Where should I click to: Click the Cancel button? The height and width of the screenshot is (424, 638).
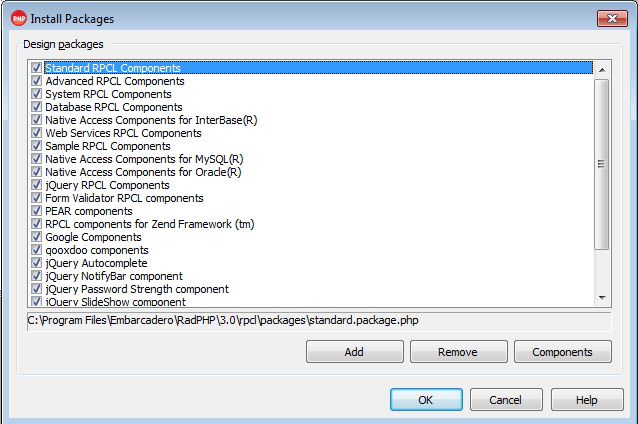pos(506,400)
